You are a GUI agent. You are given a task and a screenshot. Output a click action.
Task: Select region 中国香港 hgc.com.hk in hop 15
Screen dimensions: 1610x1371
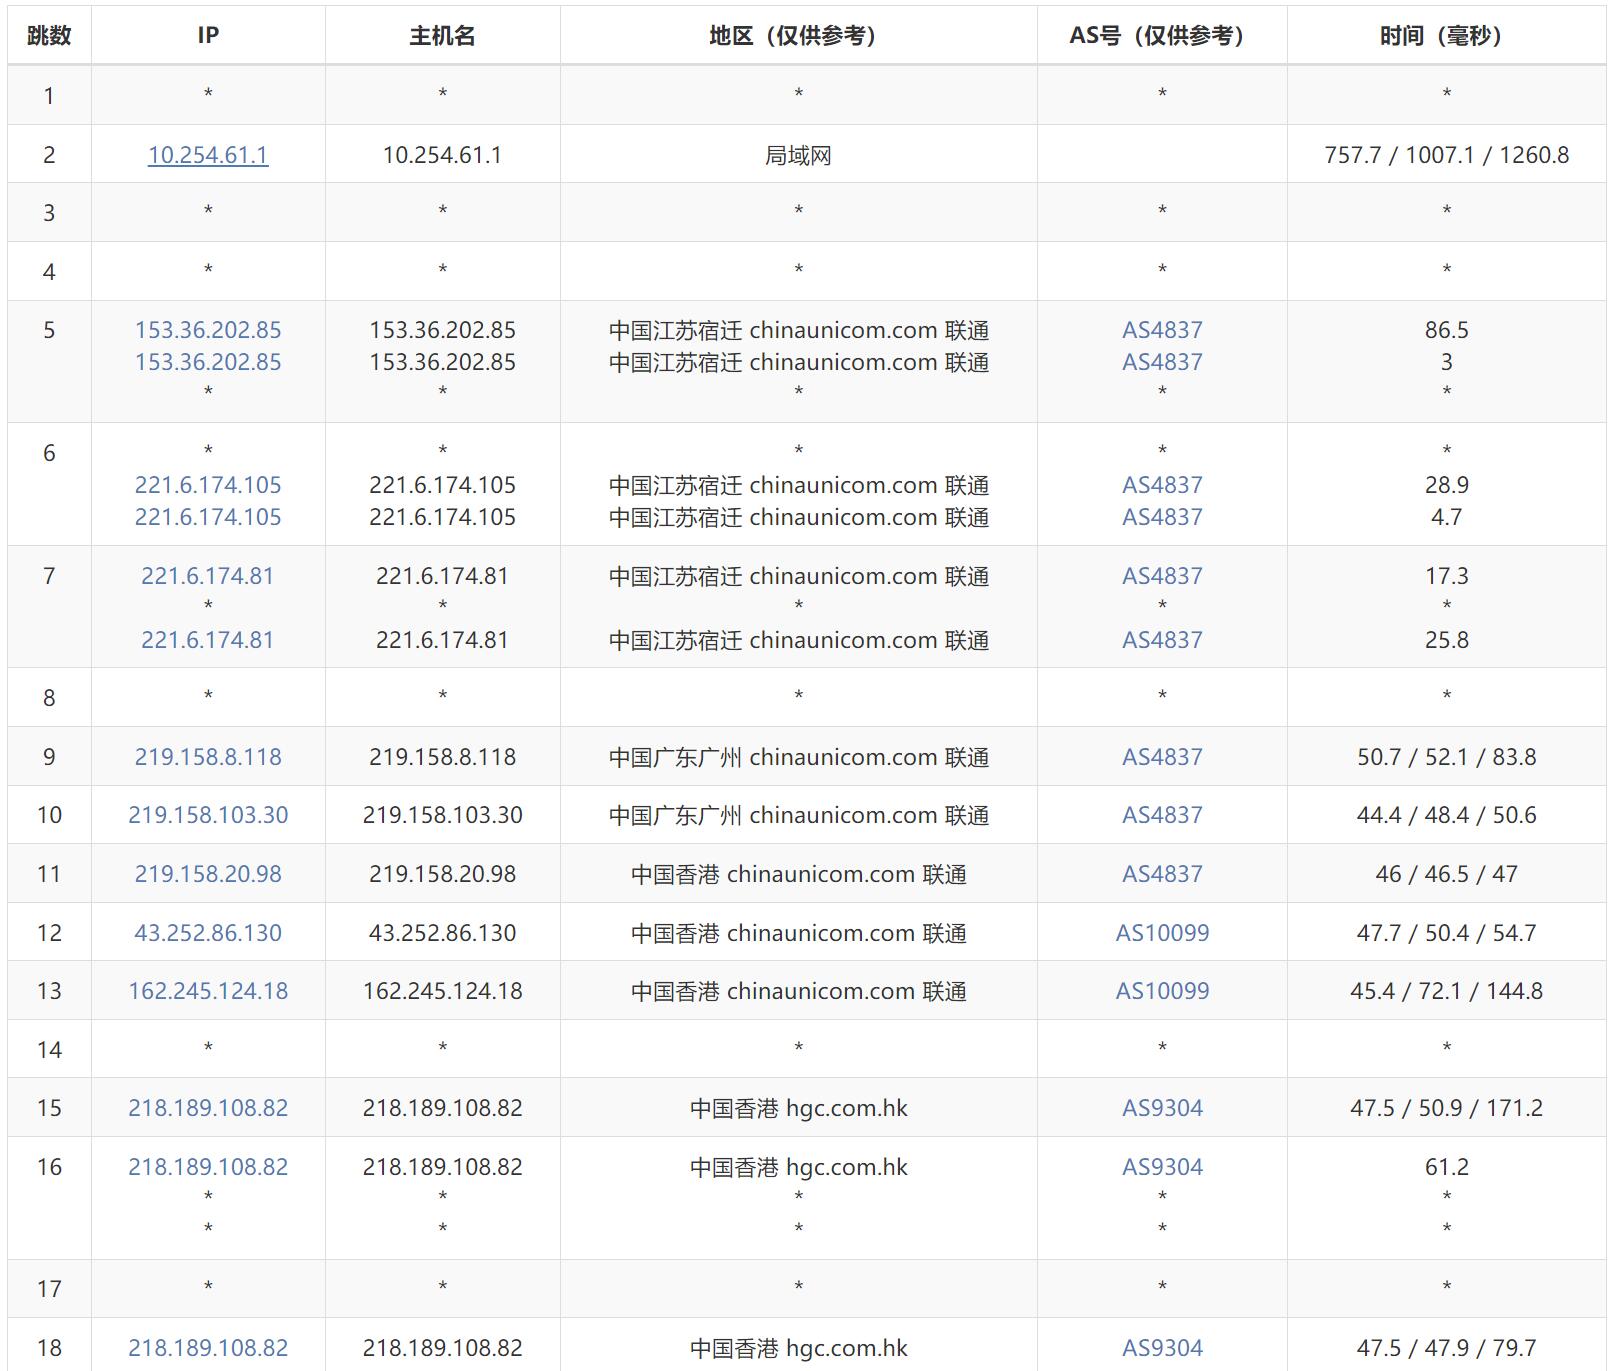[x=798, y=1108]
